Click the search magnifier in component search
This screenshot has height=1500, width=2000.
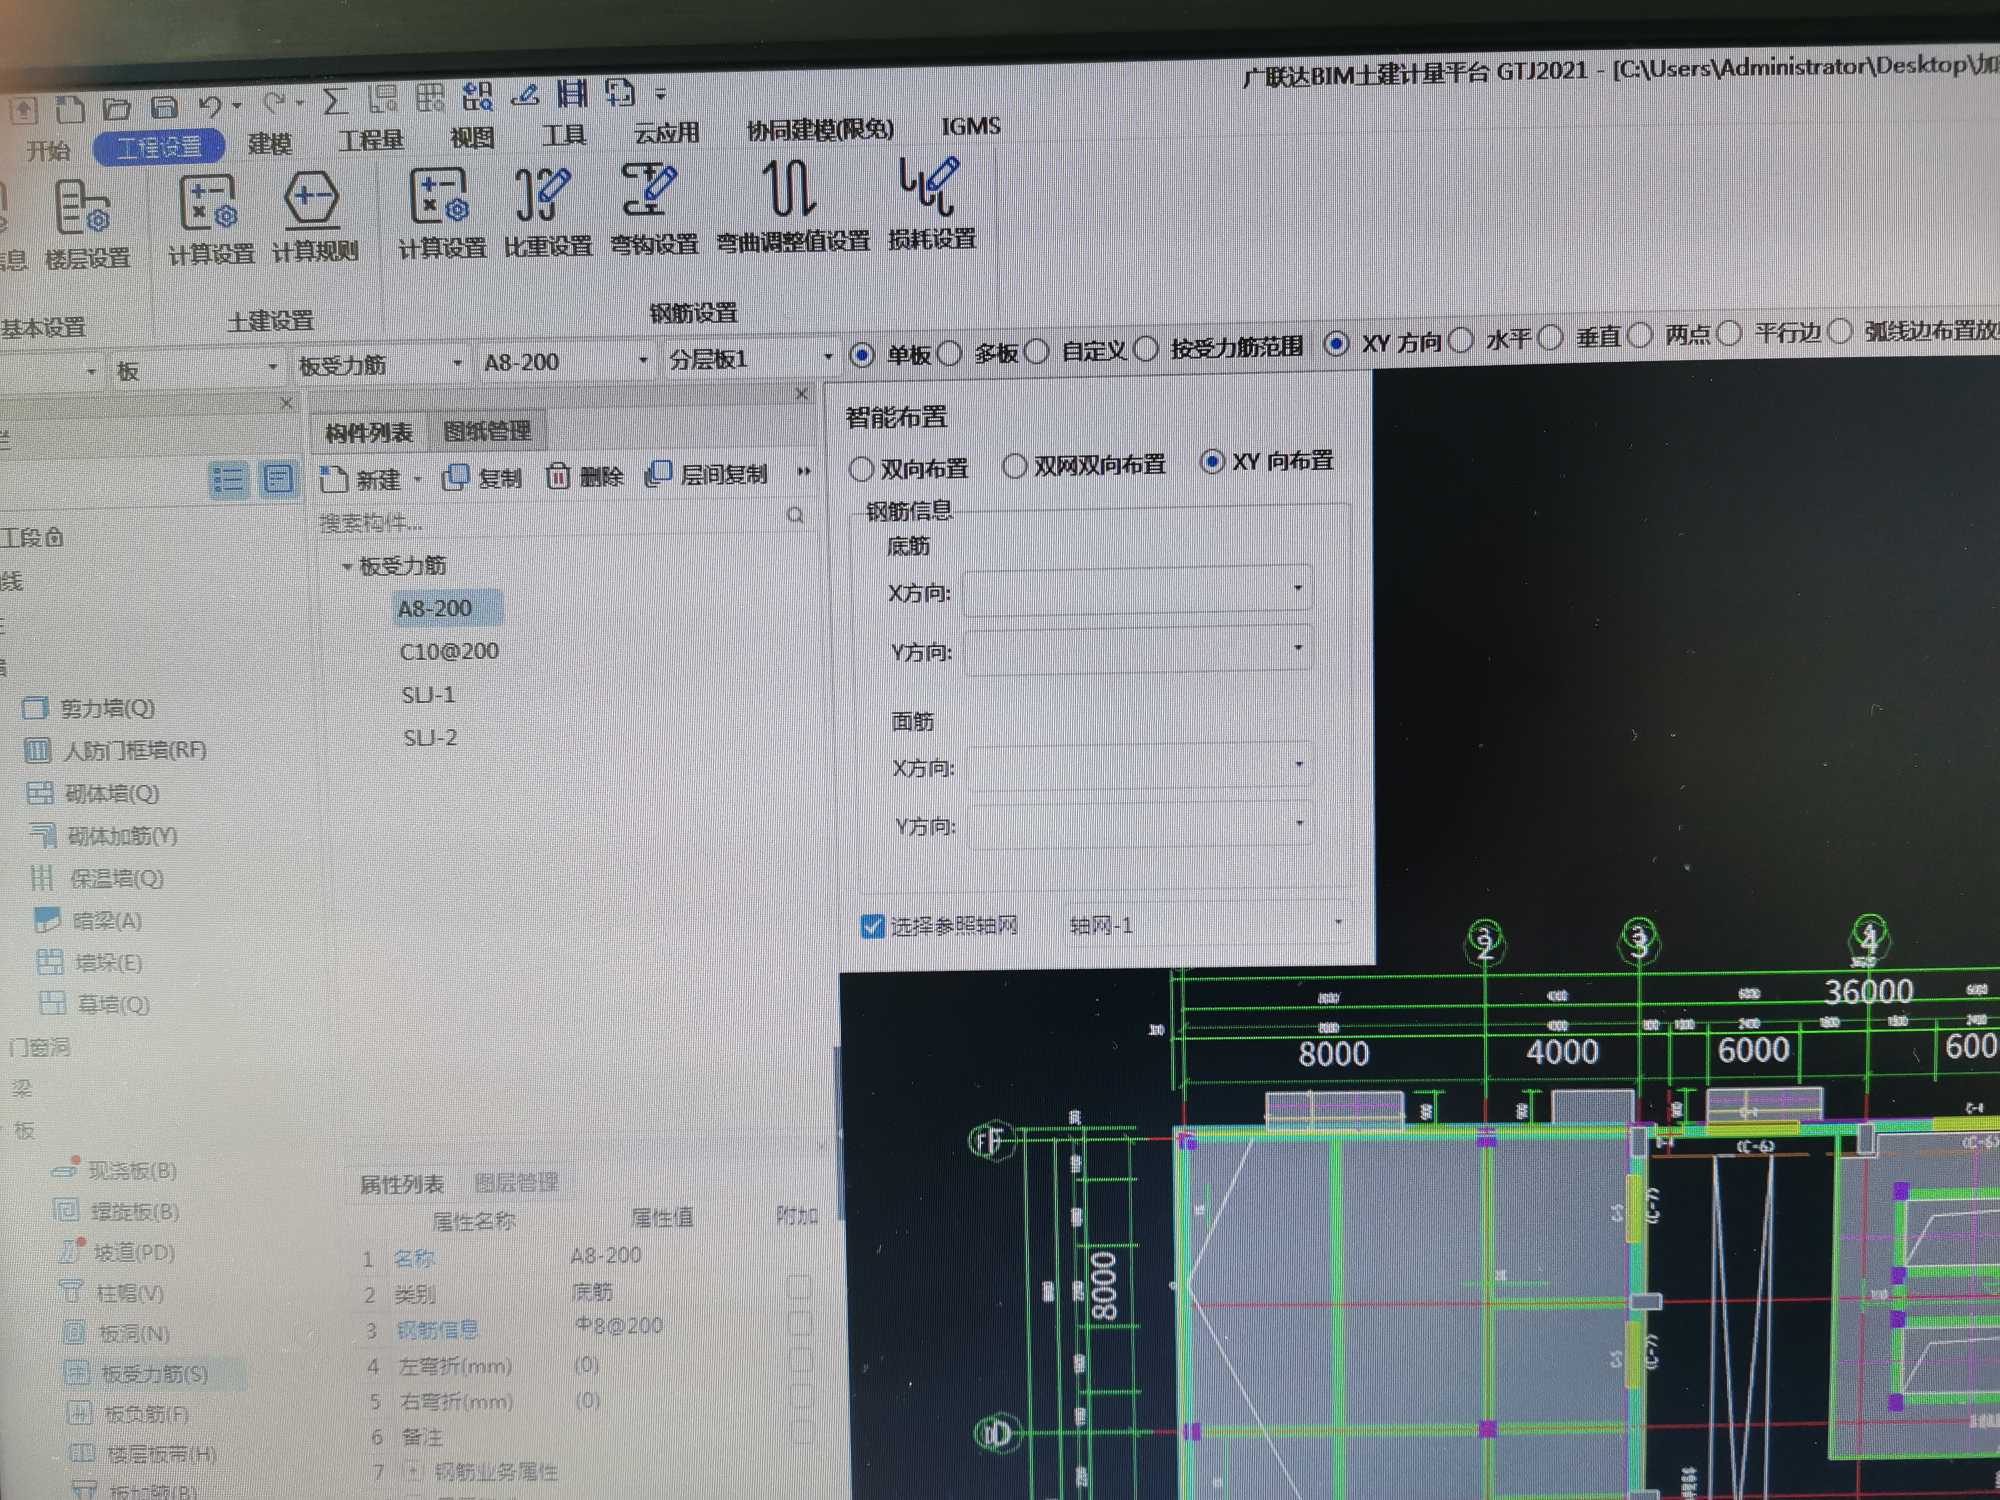[x=795, y=515]
